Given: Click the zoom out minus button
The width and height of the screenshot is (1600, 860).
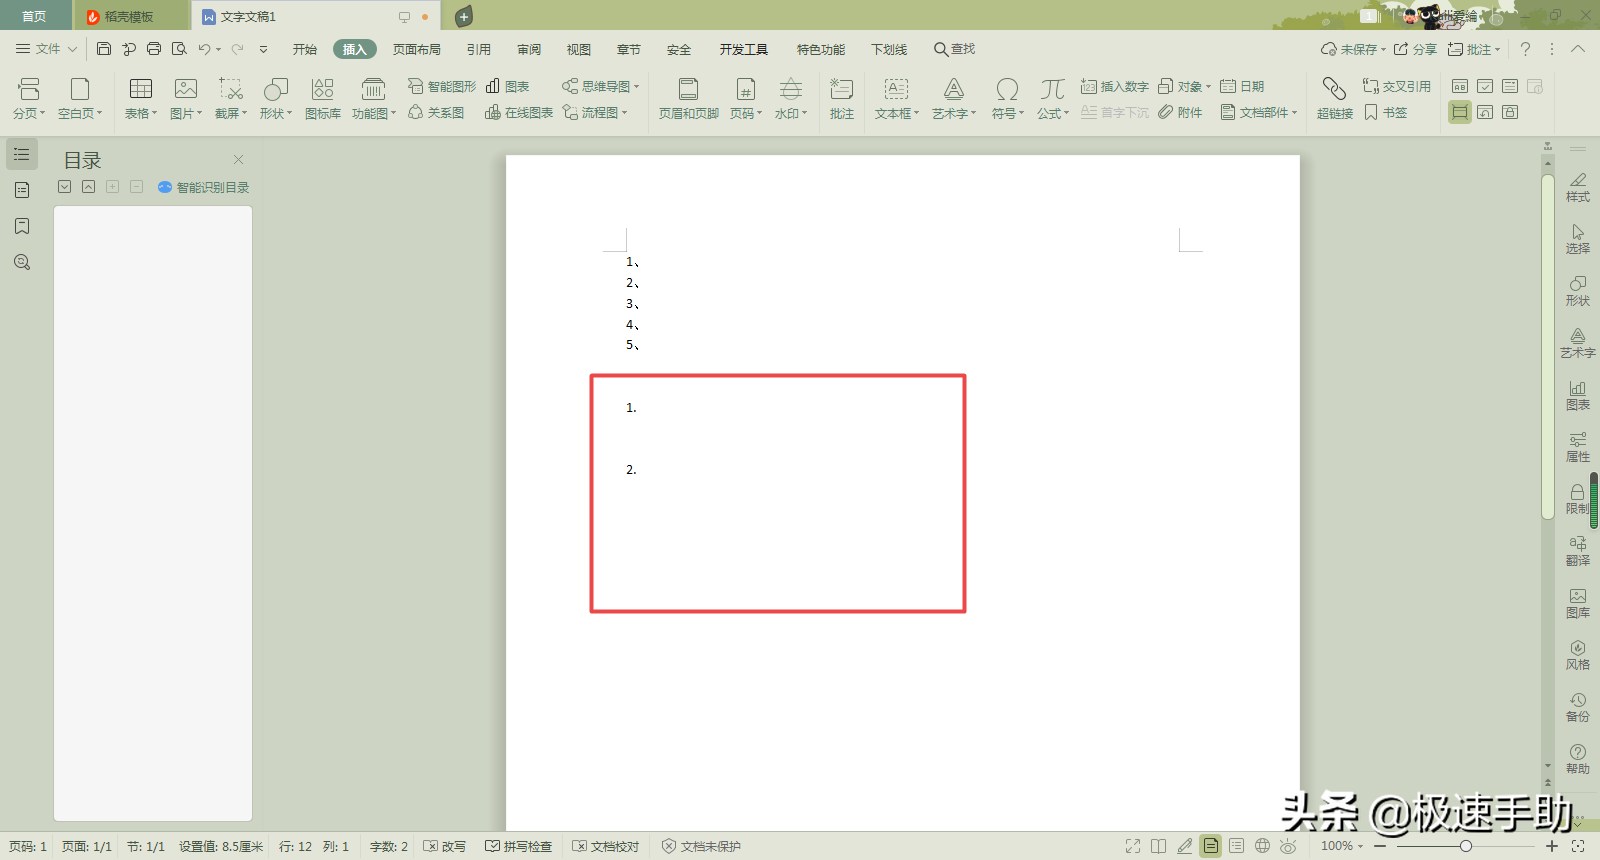Looking at the screenshot, I should click(x=1380, y=846).
